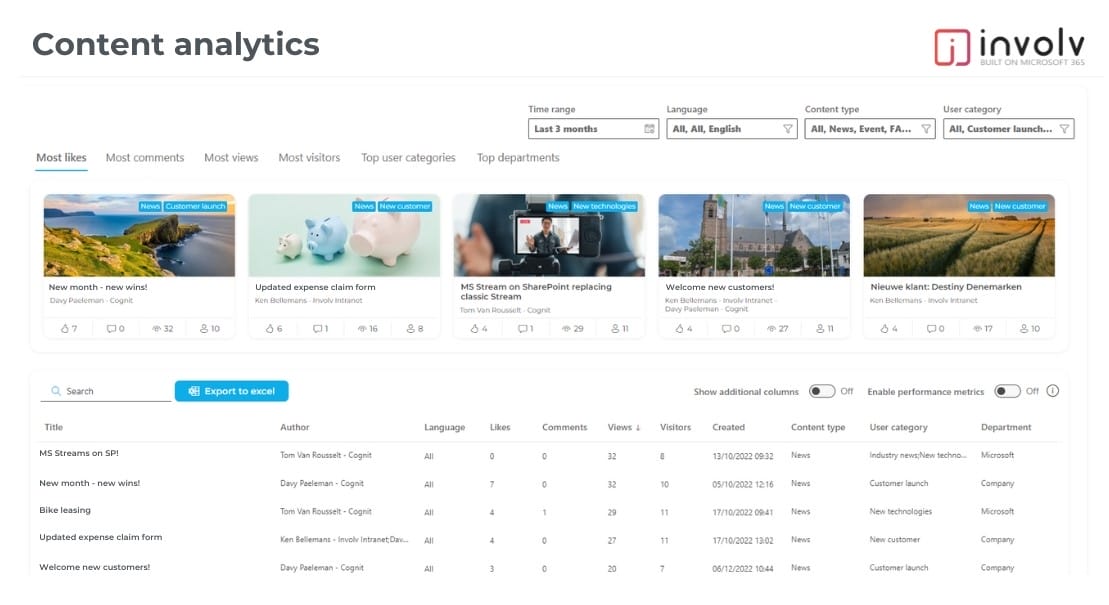The image size is (1109, 605).
Task: Open the Top departments tab
Action: click(518, 158)
